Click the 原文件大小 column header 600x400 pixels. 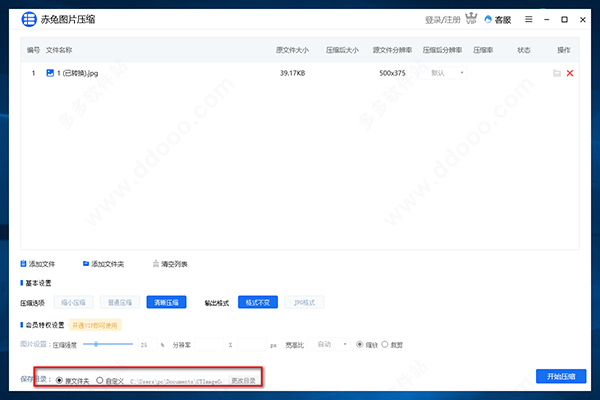click(292, 50)
